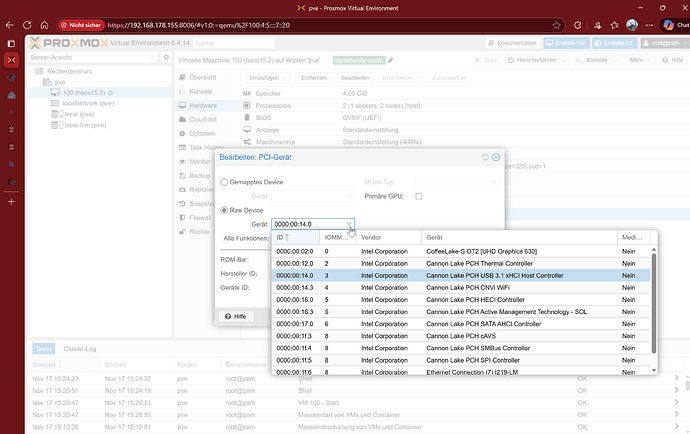Screen dimensions: 690x434
Task: Open tab actions icon in sidebar
Action: pyautogui.click(x=11, y=43)
